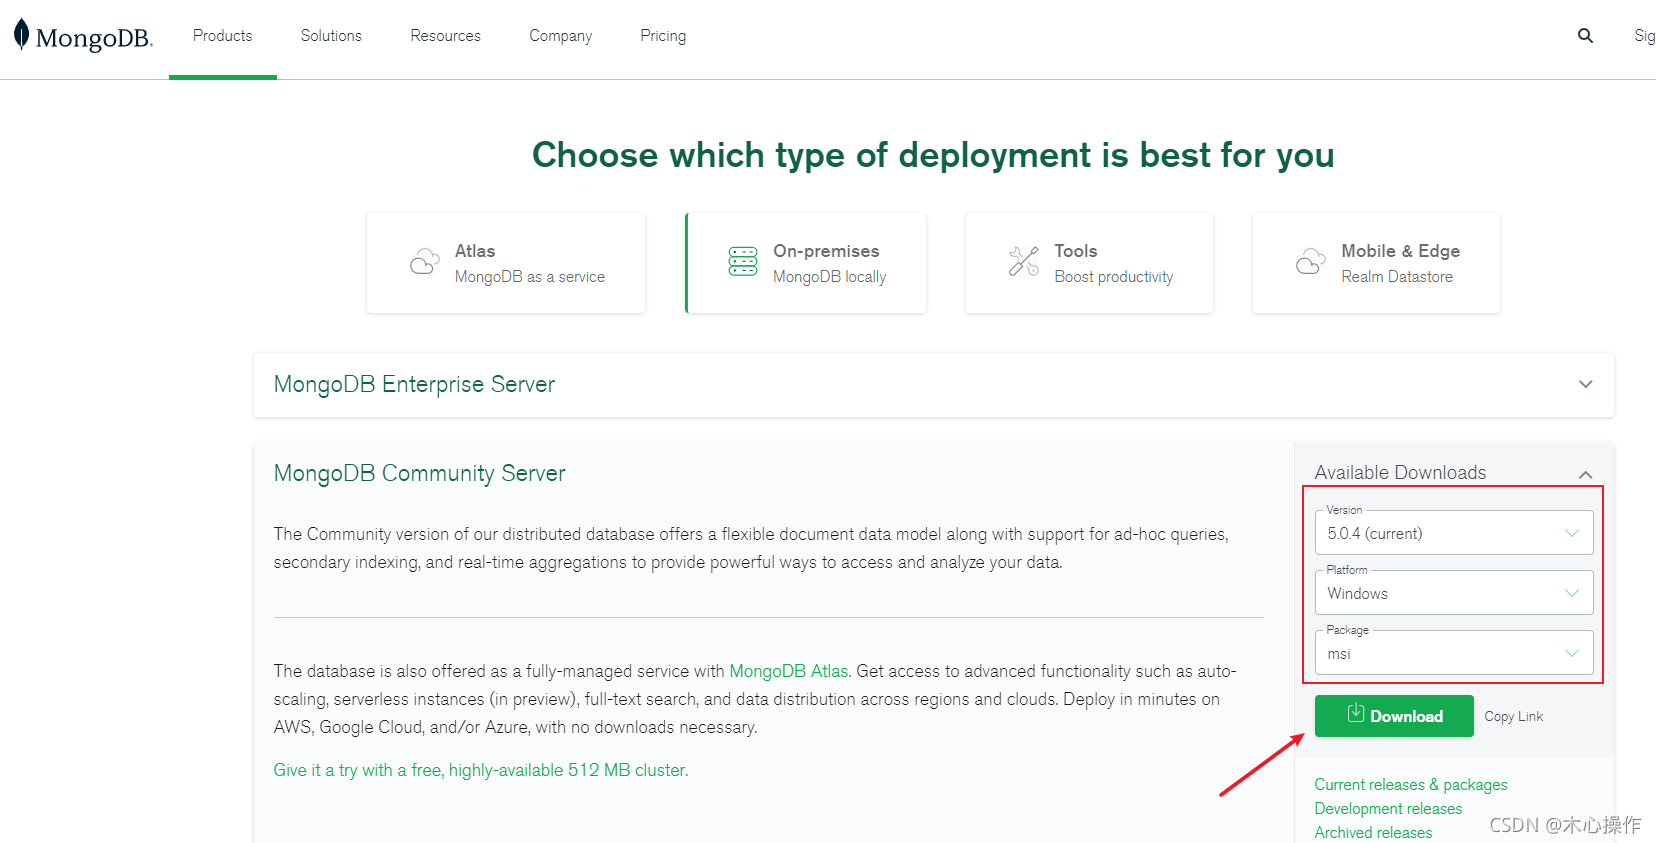Image resolution: width=1656 pixels, height=843 pixels.
Task: Click the On-premises server stack icon
Action: (743, 262)
